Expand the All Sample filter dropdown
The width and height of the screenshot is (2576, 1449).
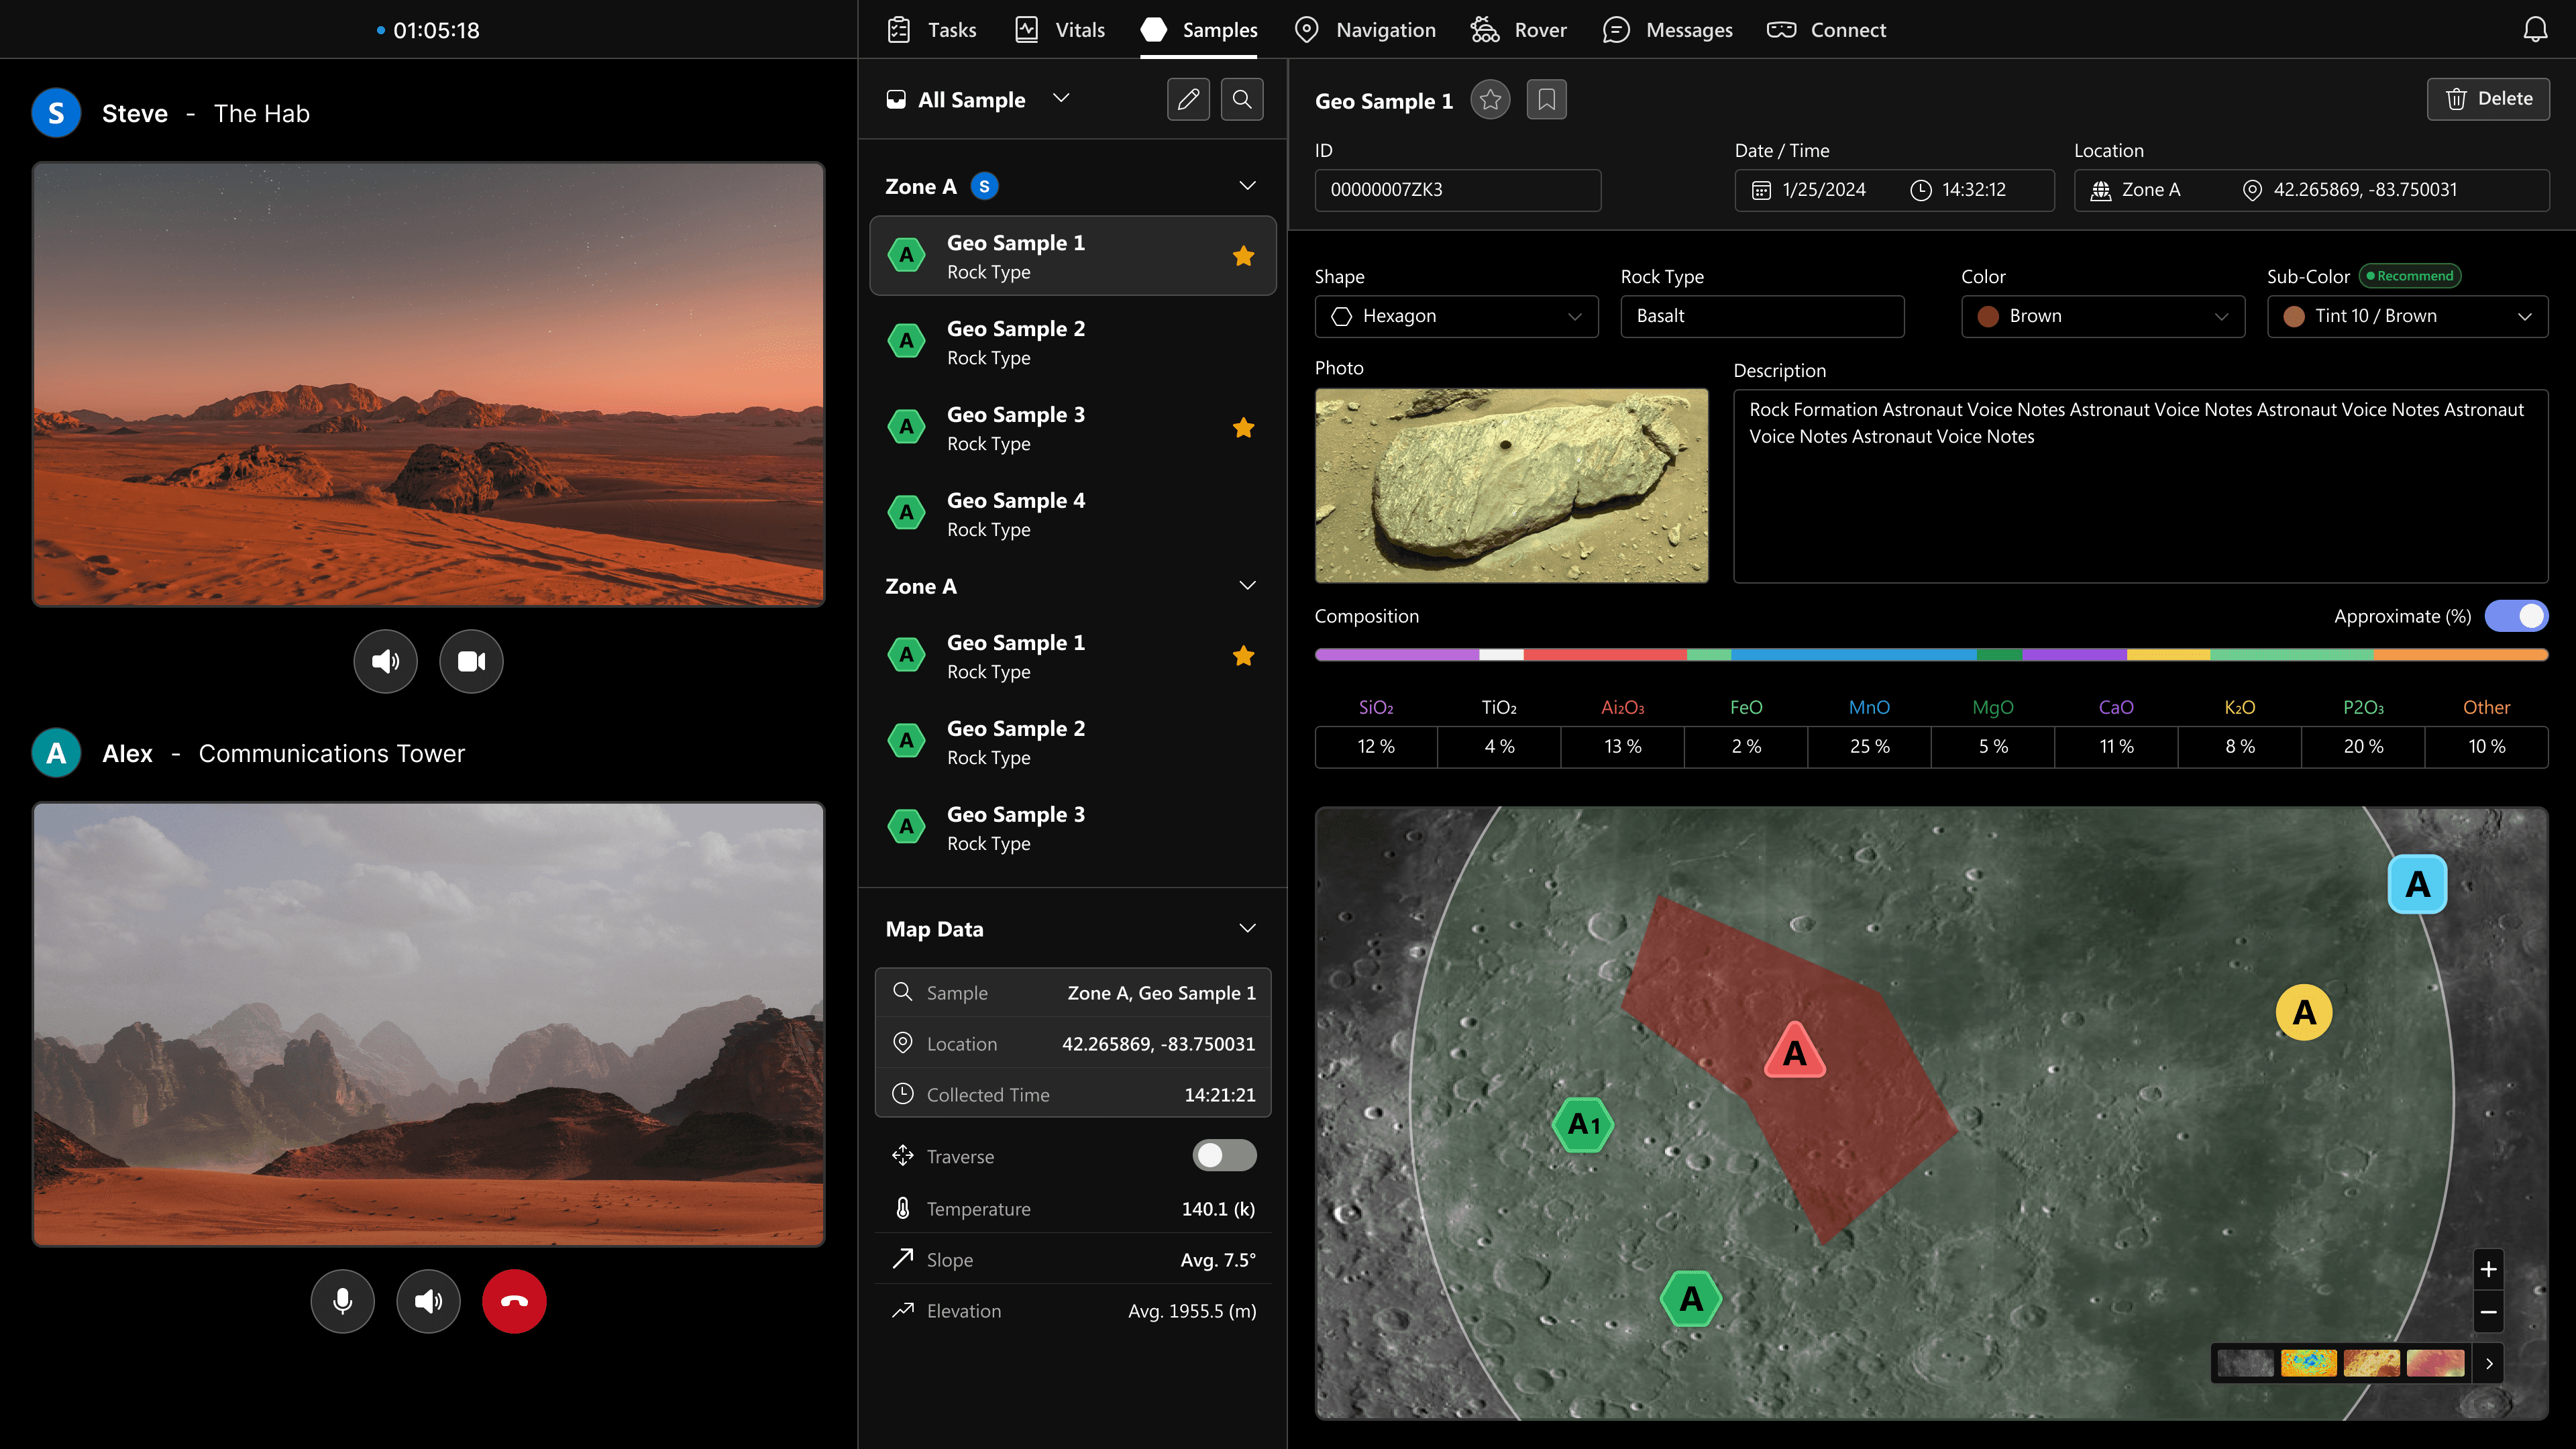(1061, 99)
